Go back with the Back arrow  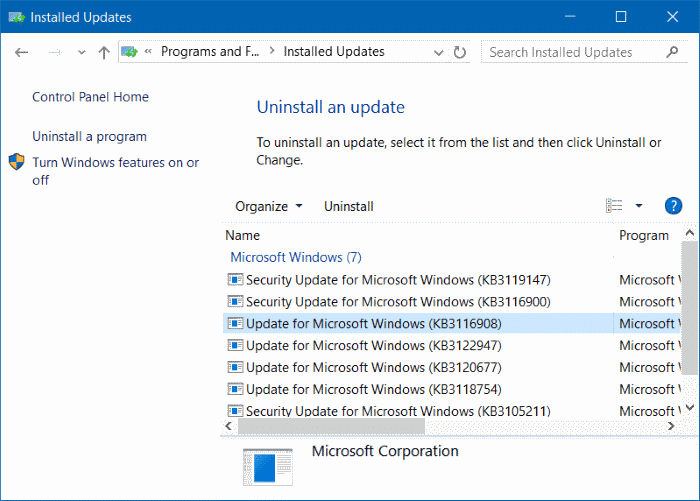click(21, 52)
